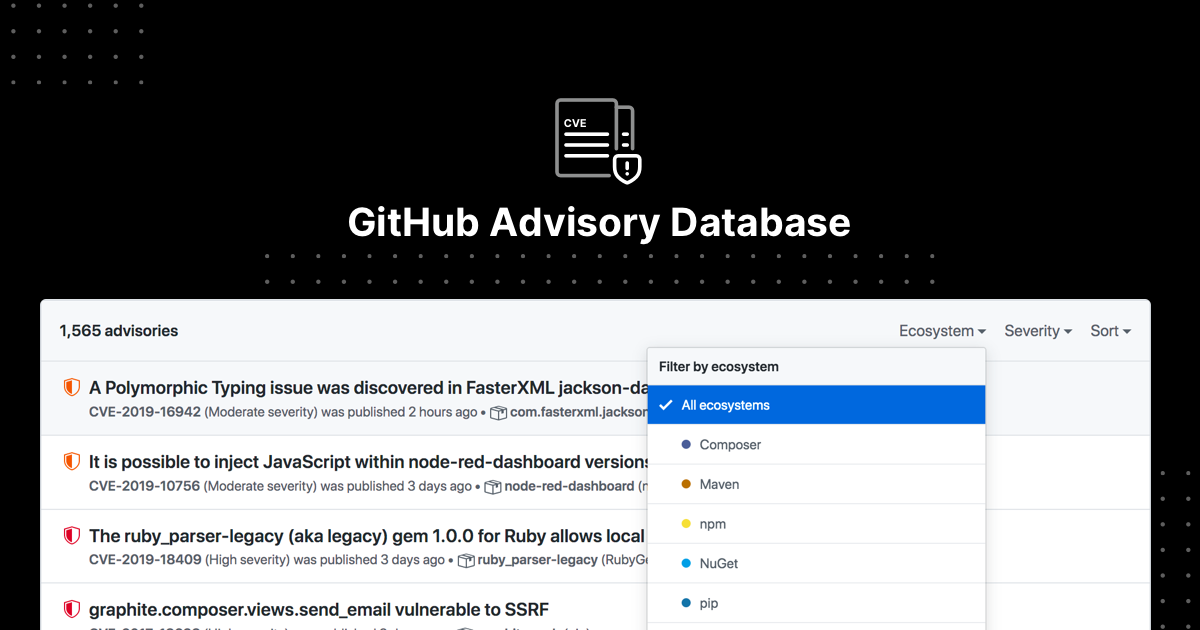The image size is (1200, 630).
Task: Click the package icon before node-red-dashboard
Action: pyautogui.click(x=491, y=486)
